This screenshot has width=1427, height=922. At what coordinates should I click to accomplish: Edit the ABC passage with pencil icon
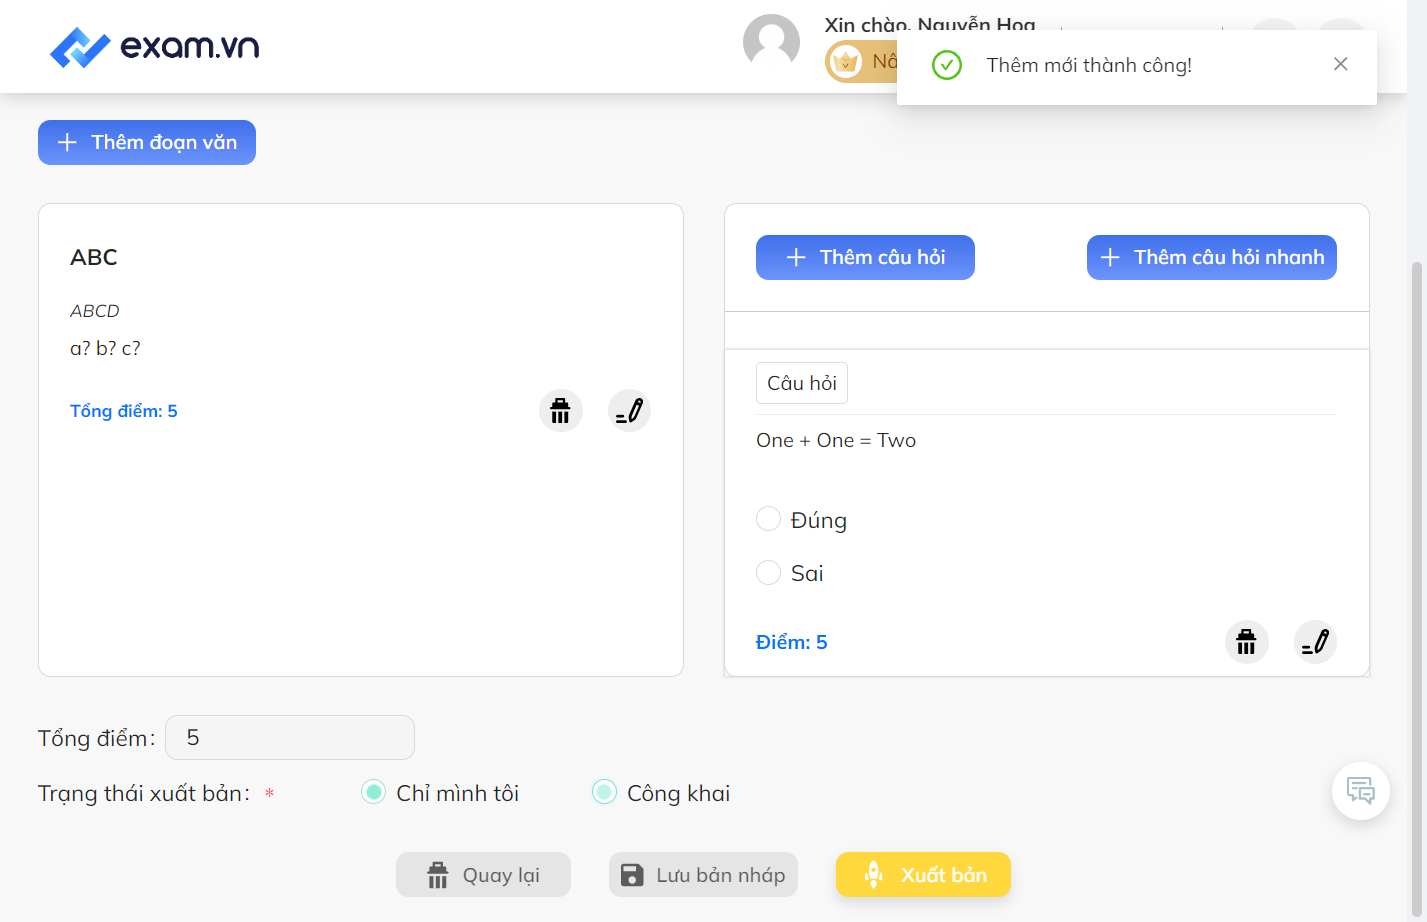629,411
